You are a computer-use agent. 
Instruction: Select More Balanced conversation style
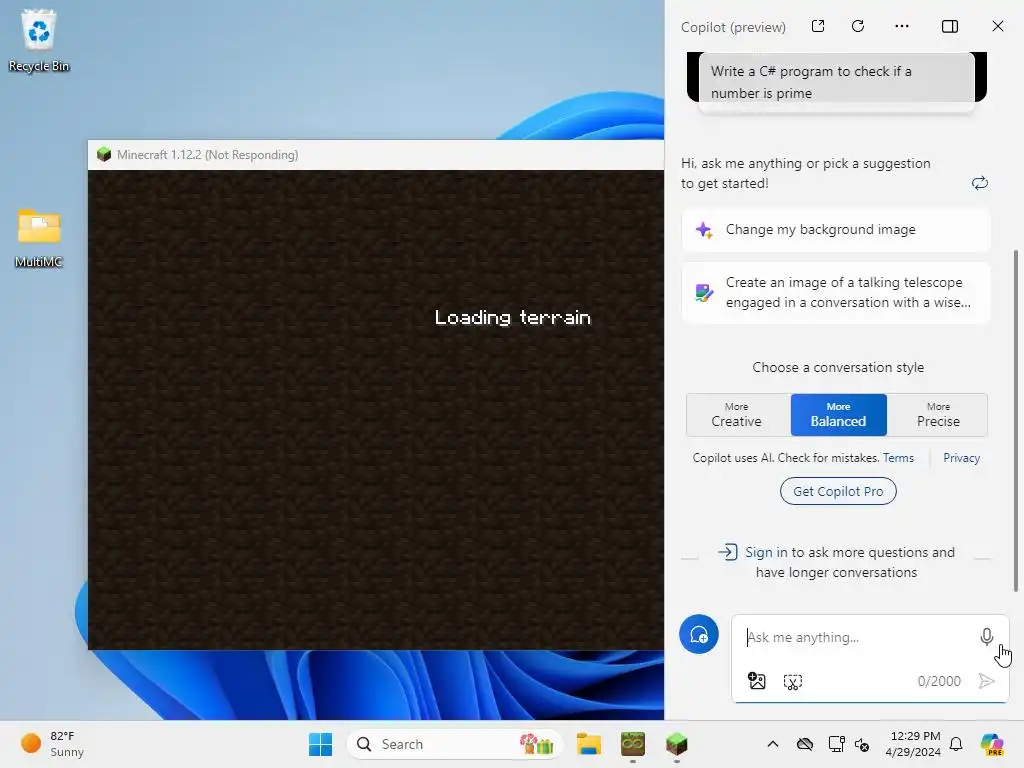(839, 415)
